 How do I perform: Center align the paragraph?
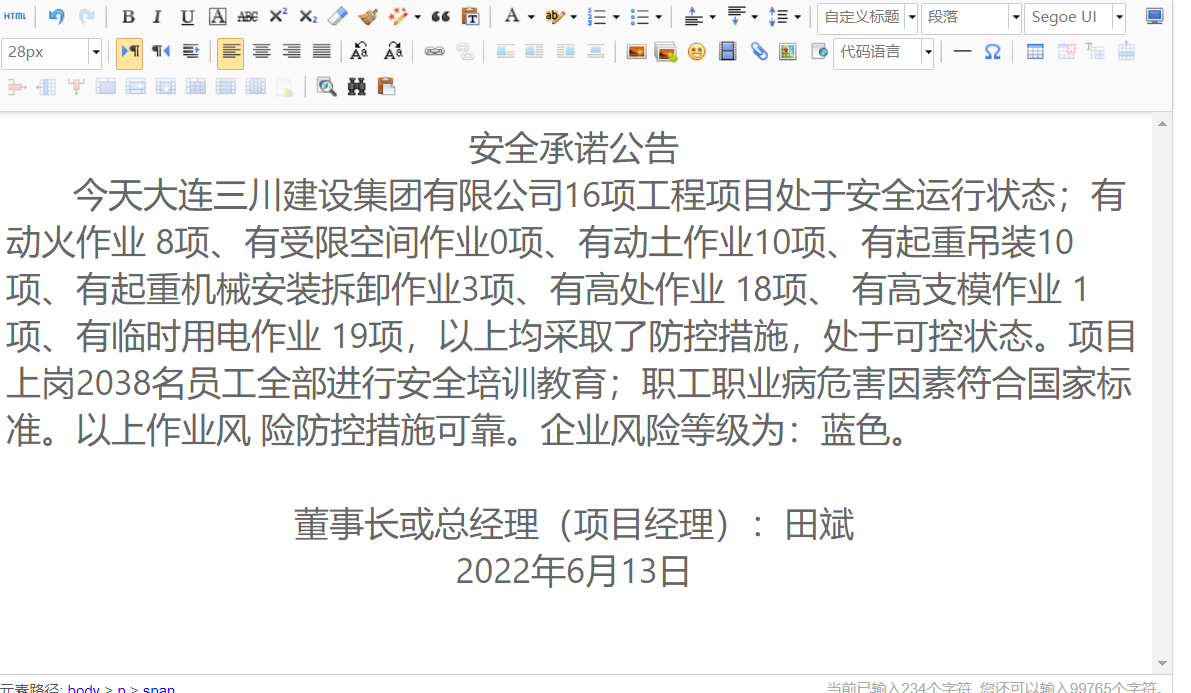coord(261,51)
